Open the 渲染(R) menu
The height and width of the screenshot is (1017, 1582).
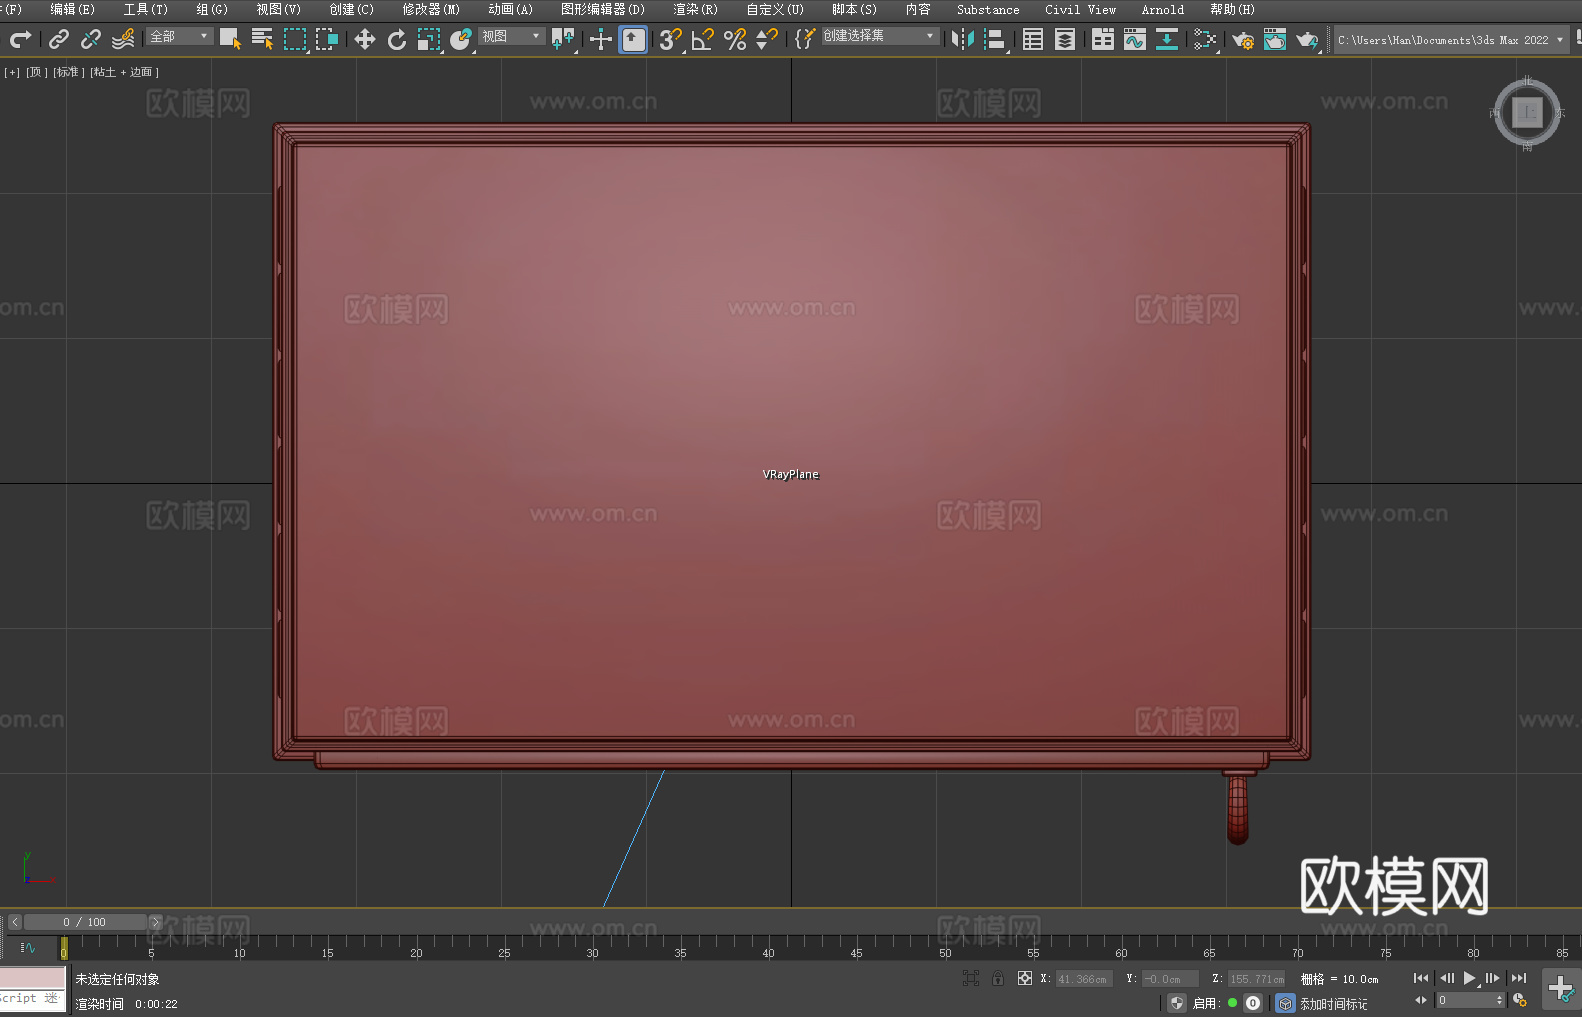click(x=696, y=9)
